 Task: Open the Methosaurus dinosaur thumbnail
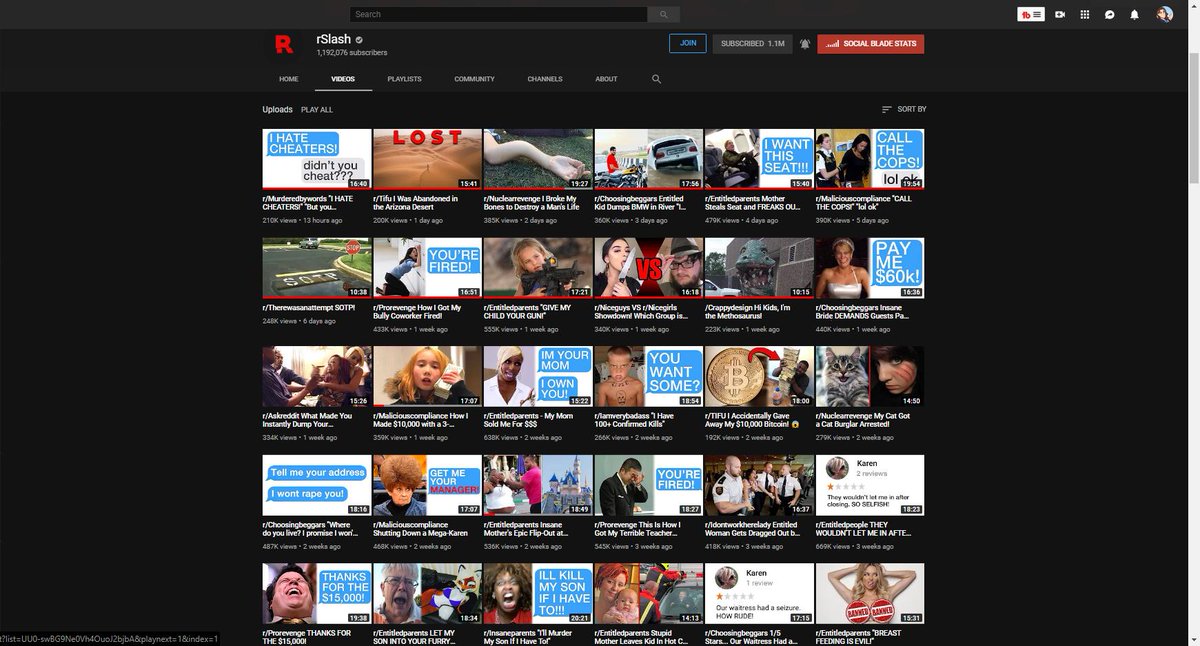759,268
